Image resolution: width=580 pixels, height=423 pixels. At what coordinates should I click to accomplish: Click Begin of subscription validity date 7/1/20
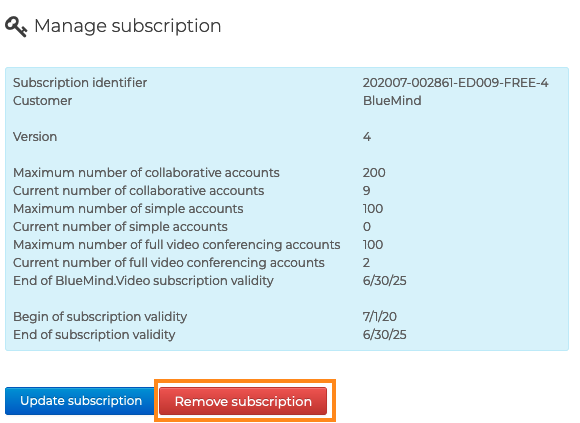pyautogui.click(x=380, y=317)
